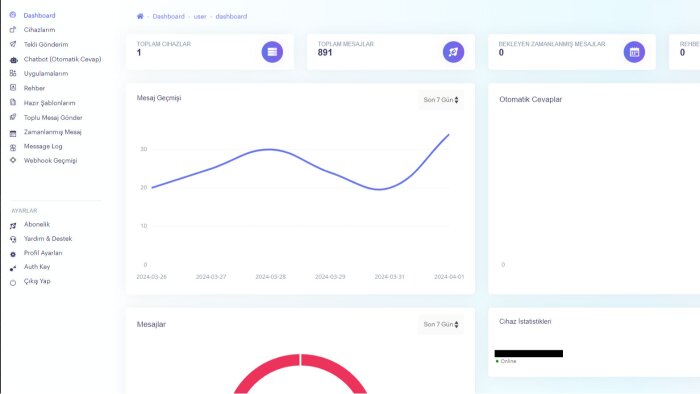
Task: Open Son 7 Gün dropdown in Mesajlar card
Action: [x=441, y=324]
